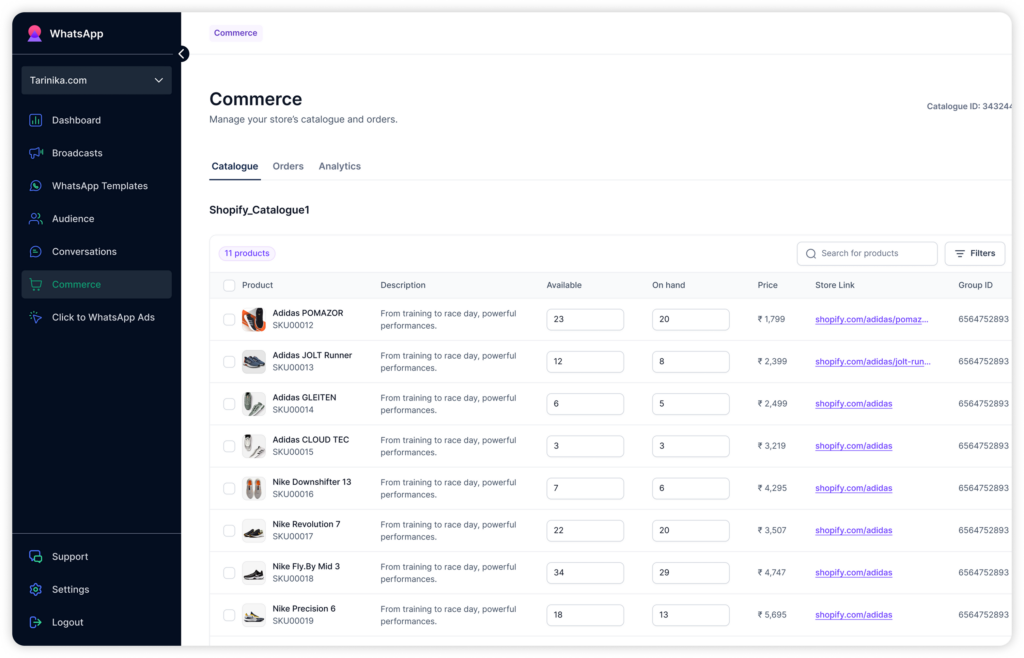Click the Commerce breadcrumb tag

point(236,33)
